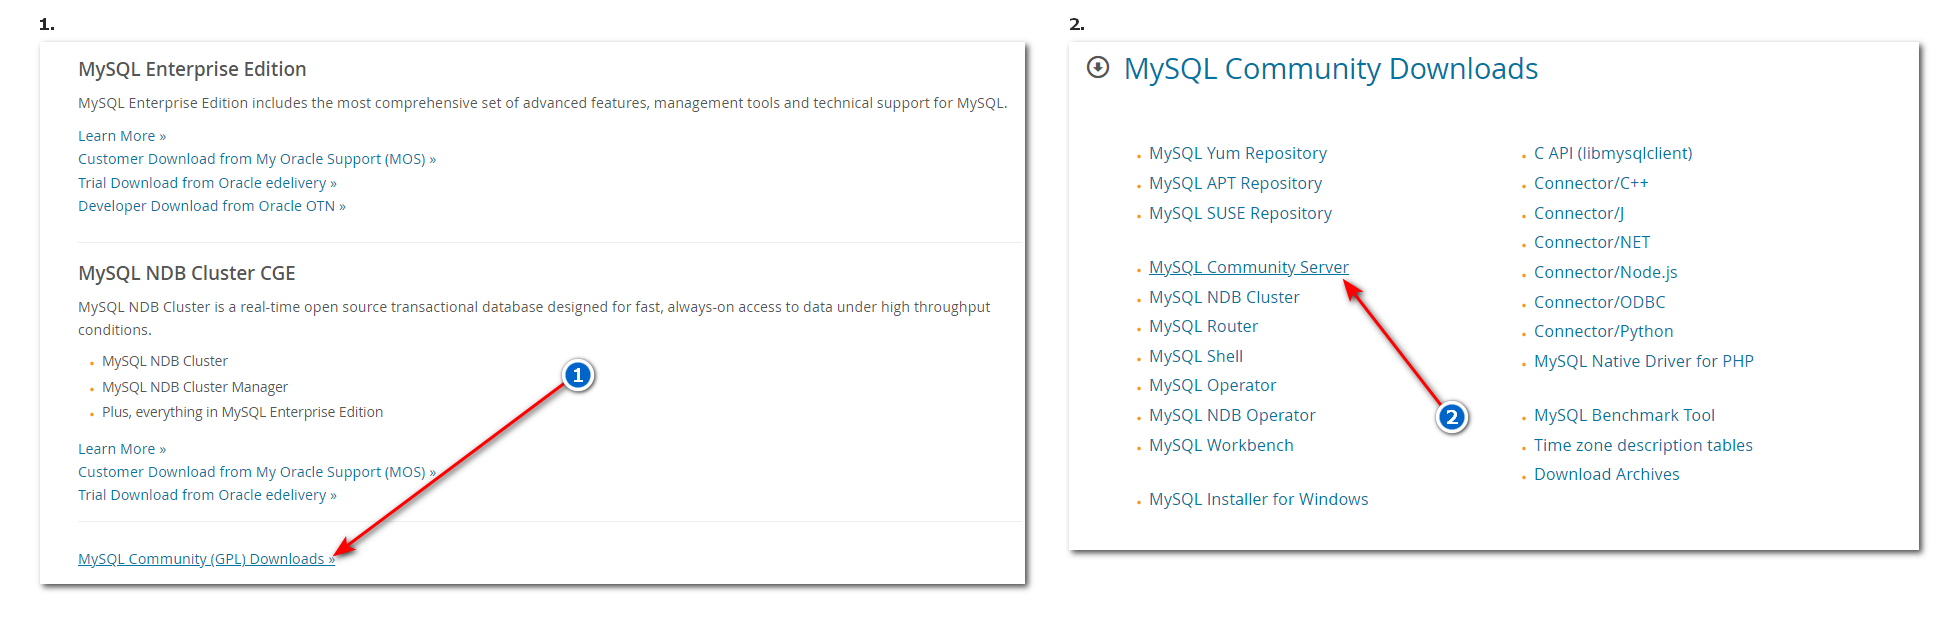Click the blue numbered marker 2

click(x=1452, y=417)
